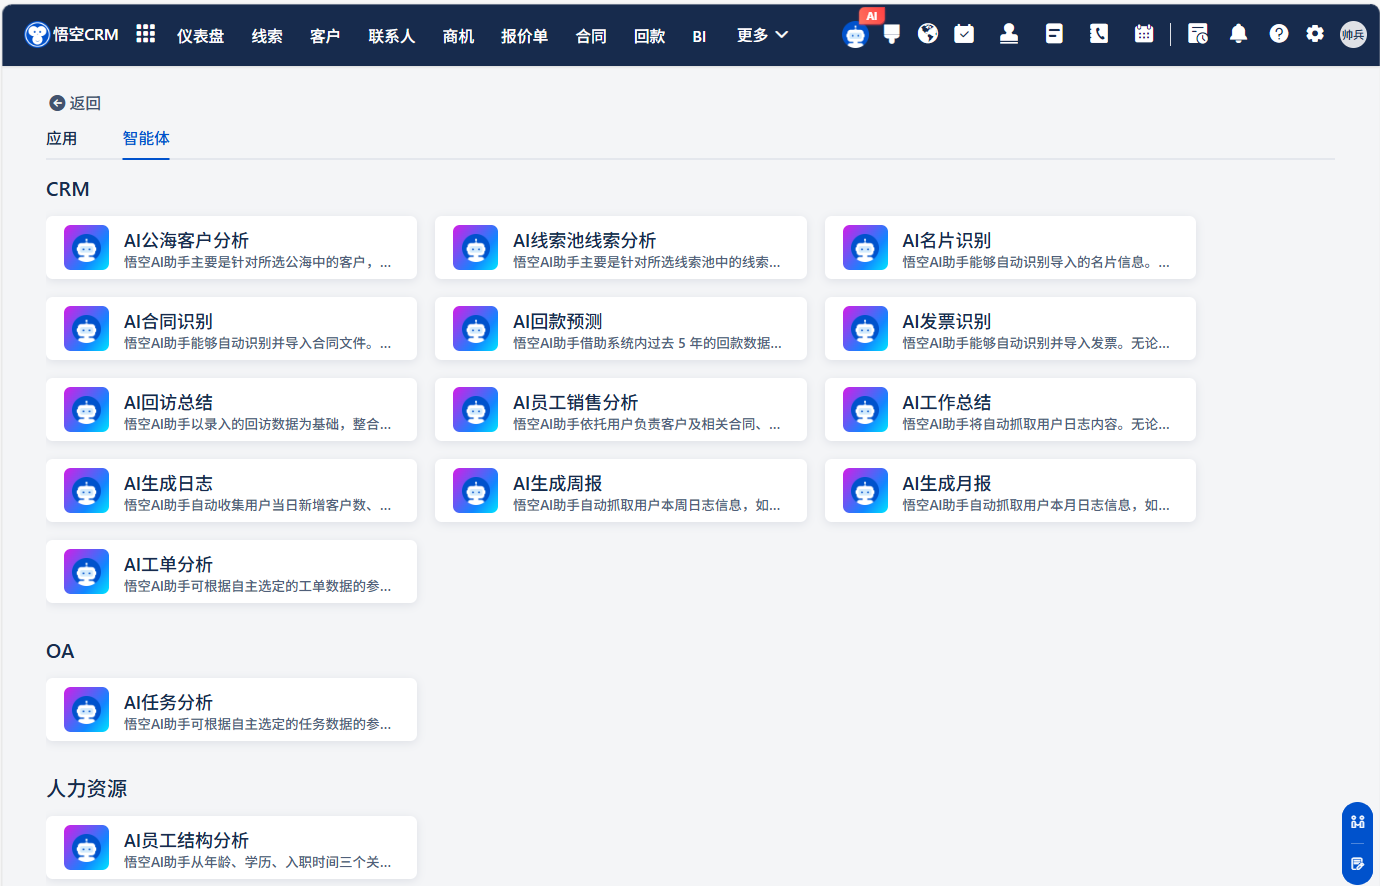
Task: Click robot icon of AI名片识别 card
Action: 865,248
